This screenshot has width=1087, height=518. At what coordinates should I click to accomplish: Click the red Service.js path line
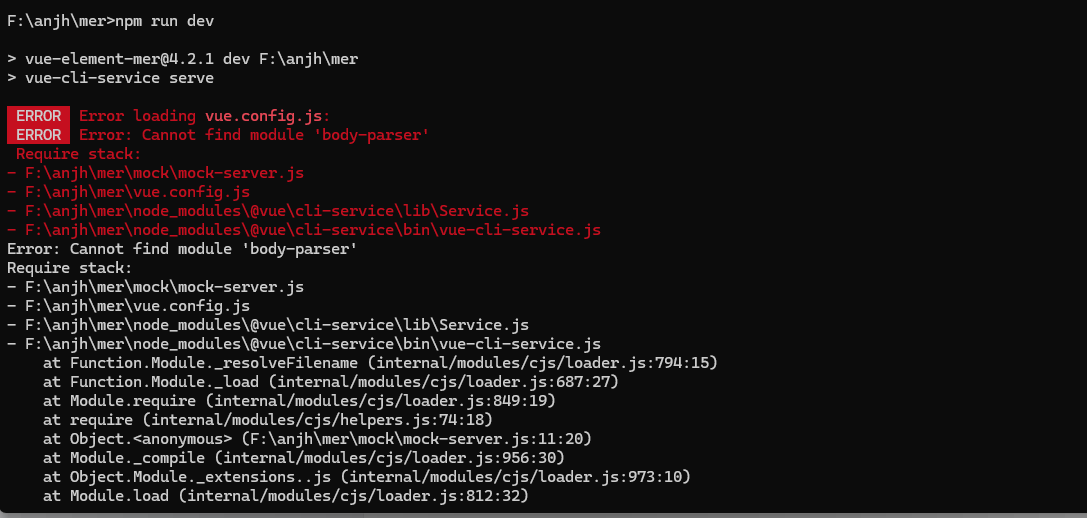click(x=268, y=211)
